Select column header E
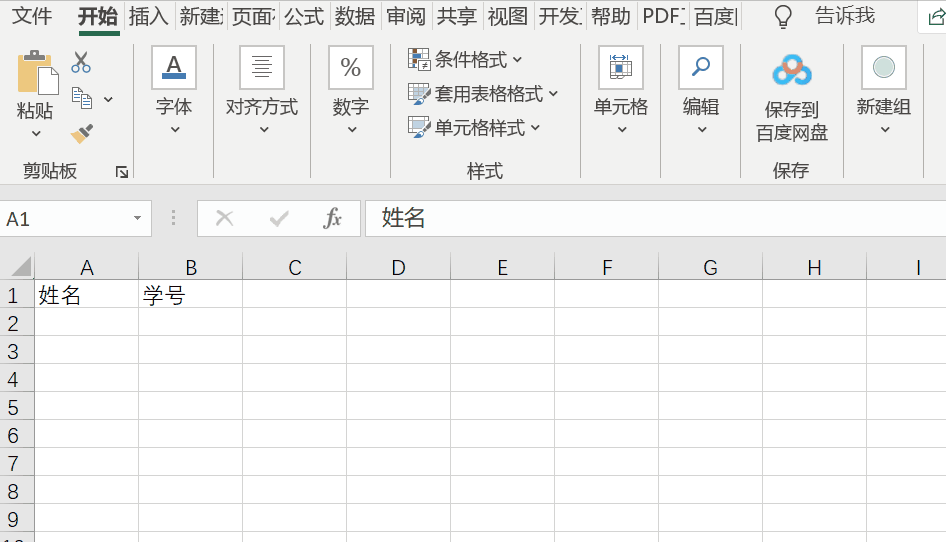 (502, 267)
